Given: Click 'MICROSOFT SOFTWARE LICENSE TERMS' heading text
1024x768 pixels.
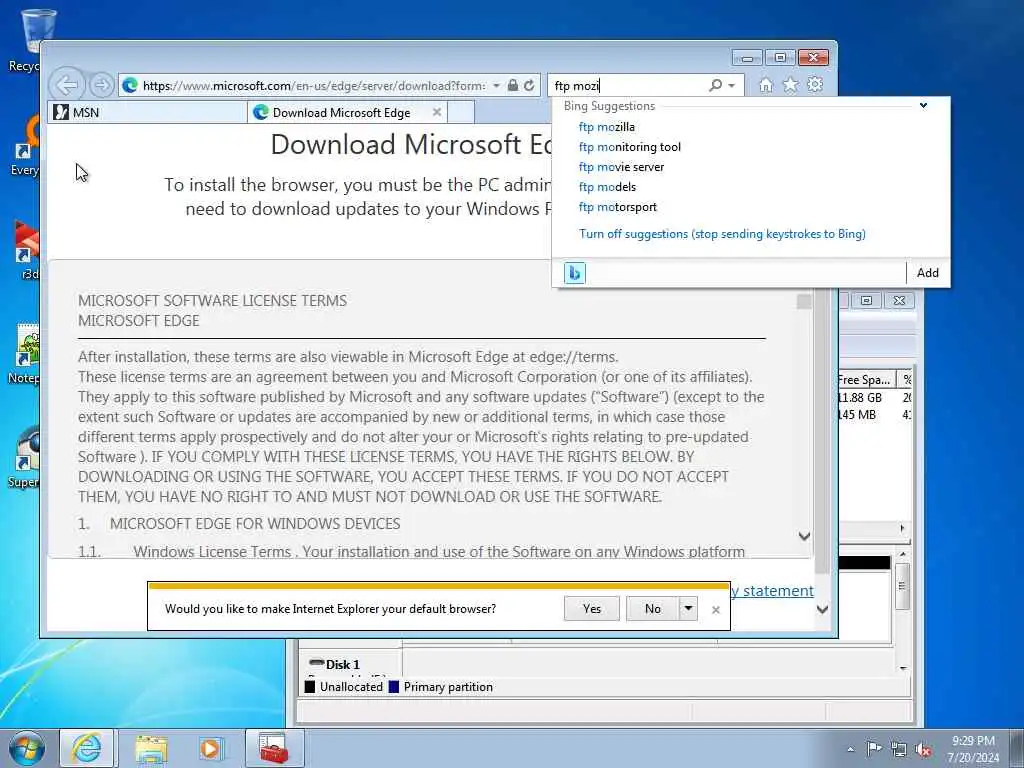Looking at the screenshot, I should click(212, 300).
